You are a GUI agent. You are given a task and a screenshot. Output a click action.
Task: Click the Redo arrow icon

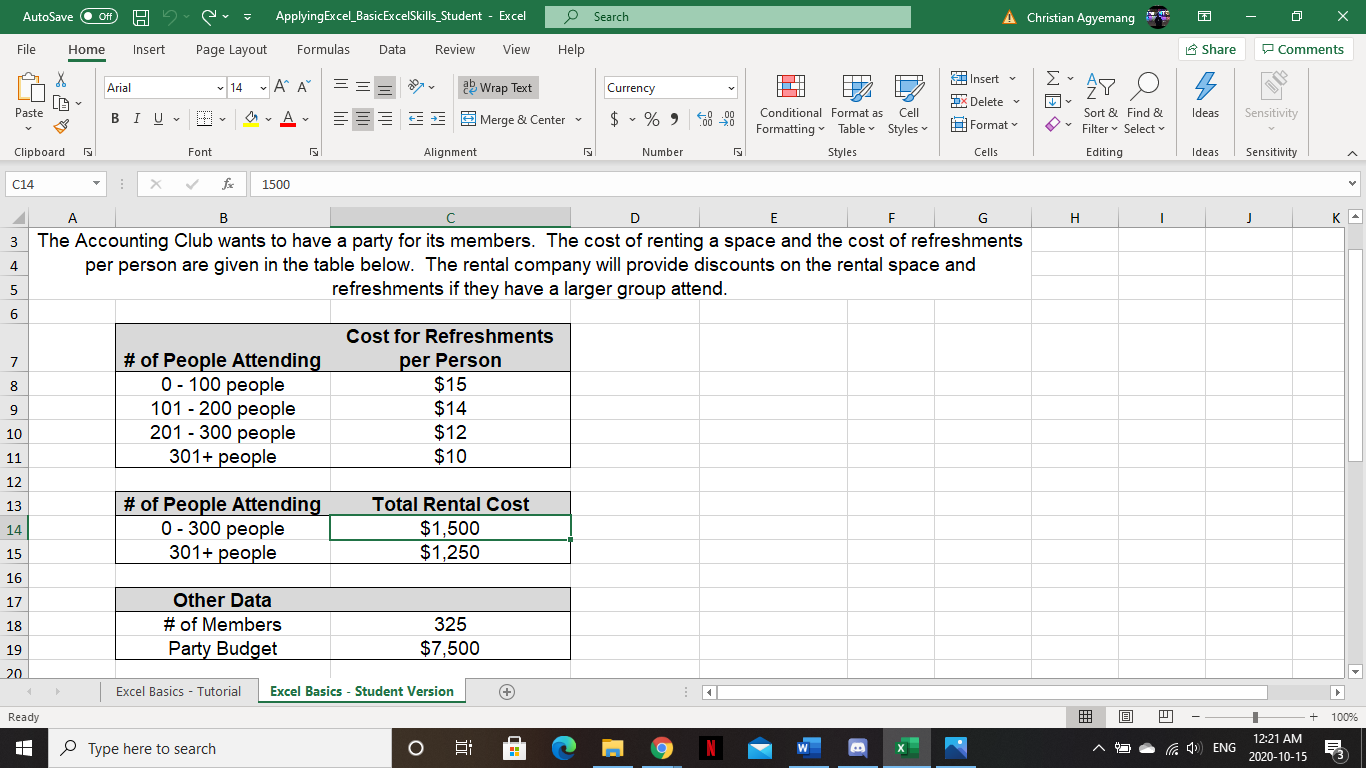point(211,17)
